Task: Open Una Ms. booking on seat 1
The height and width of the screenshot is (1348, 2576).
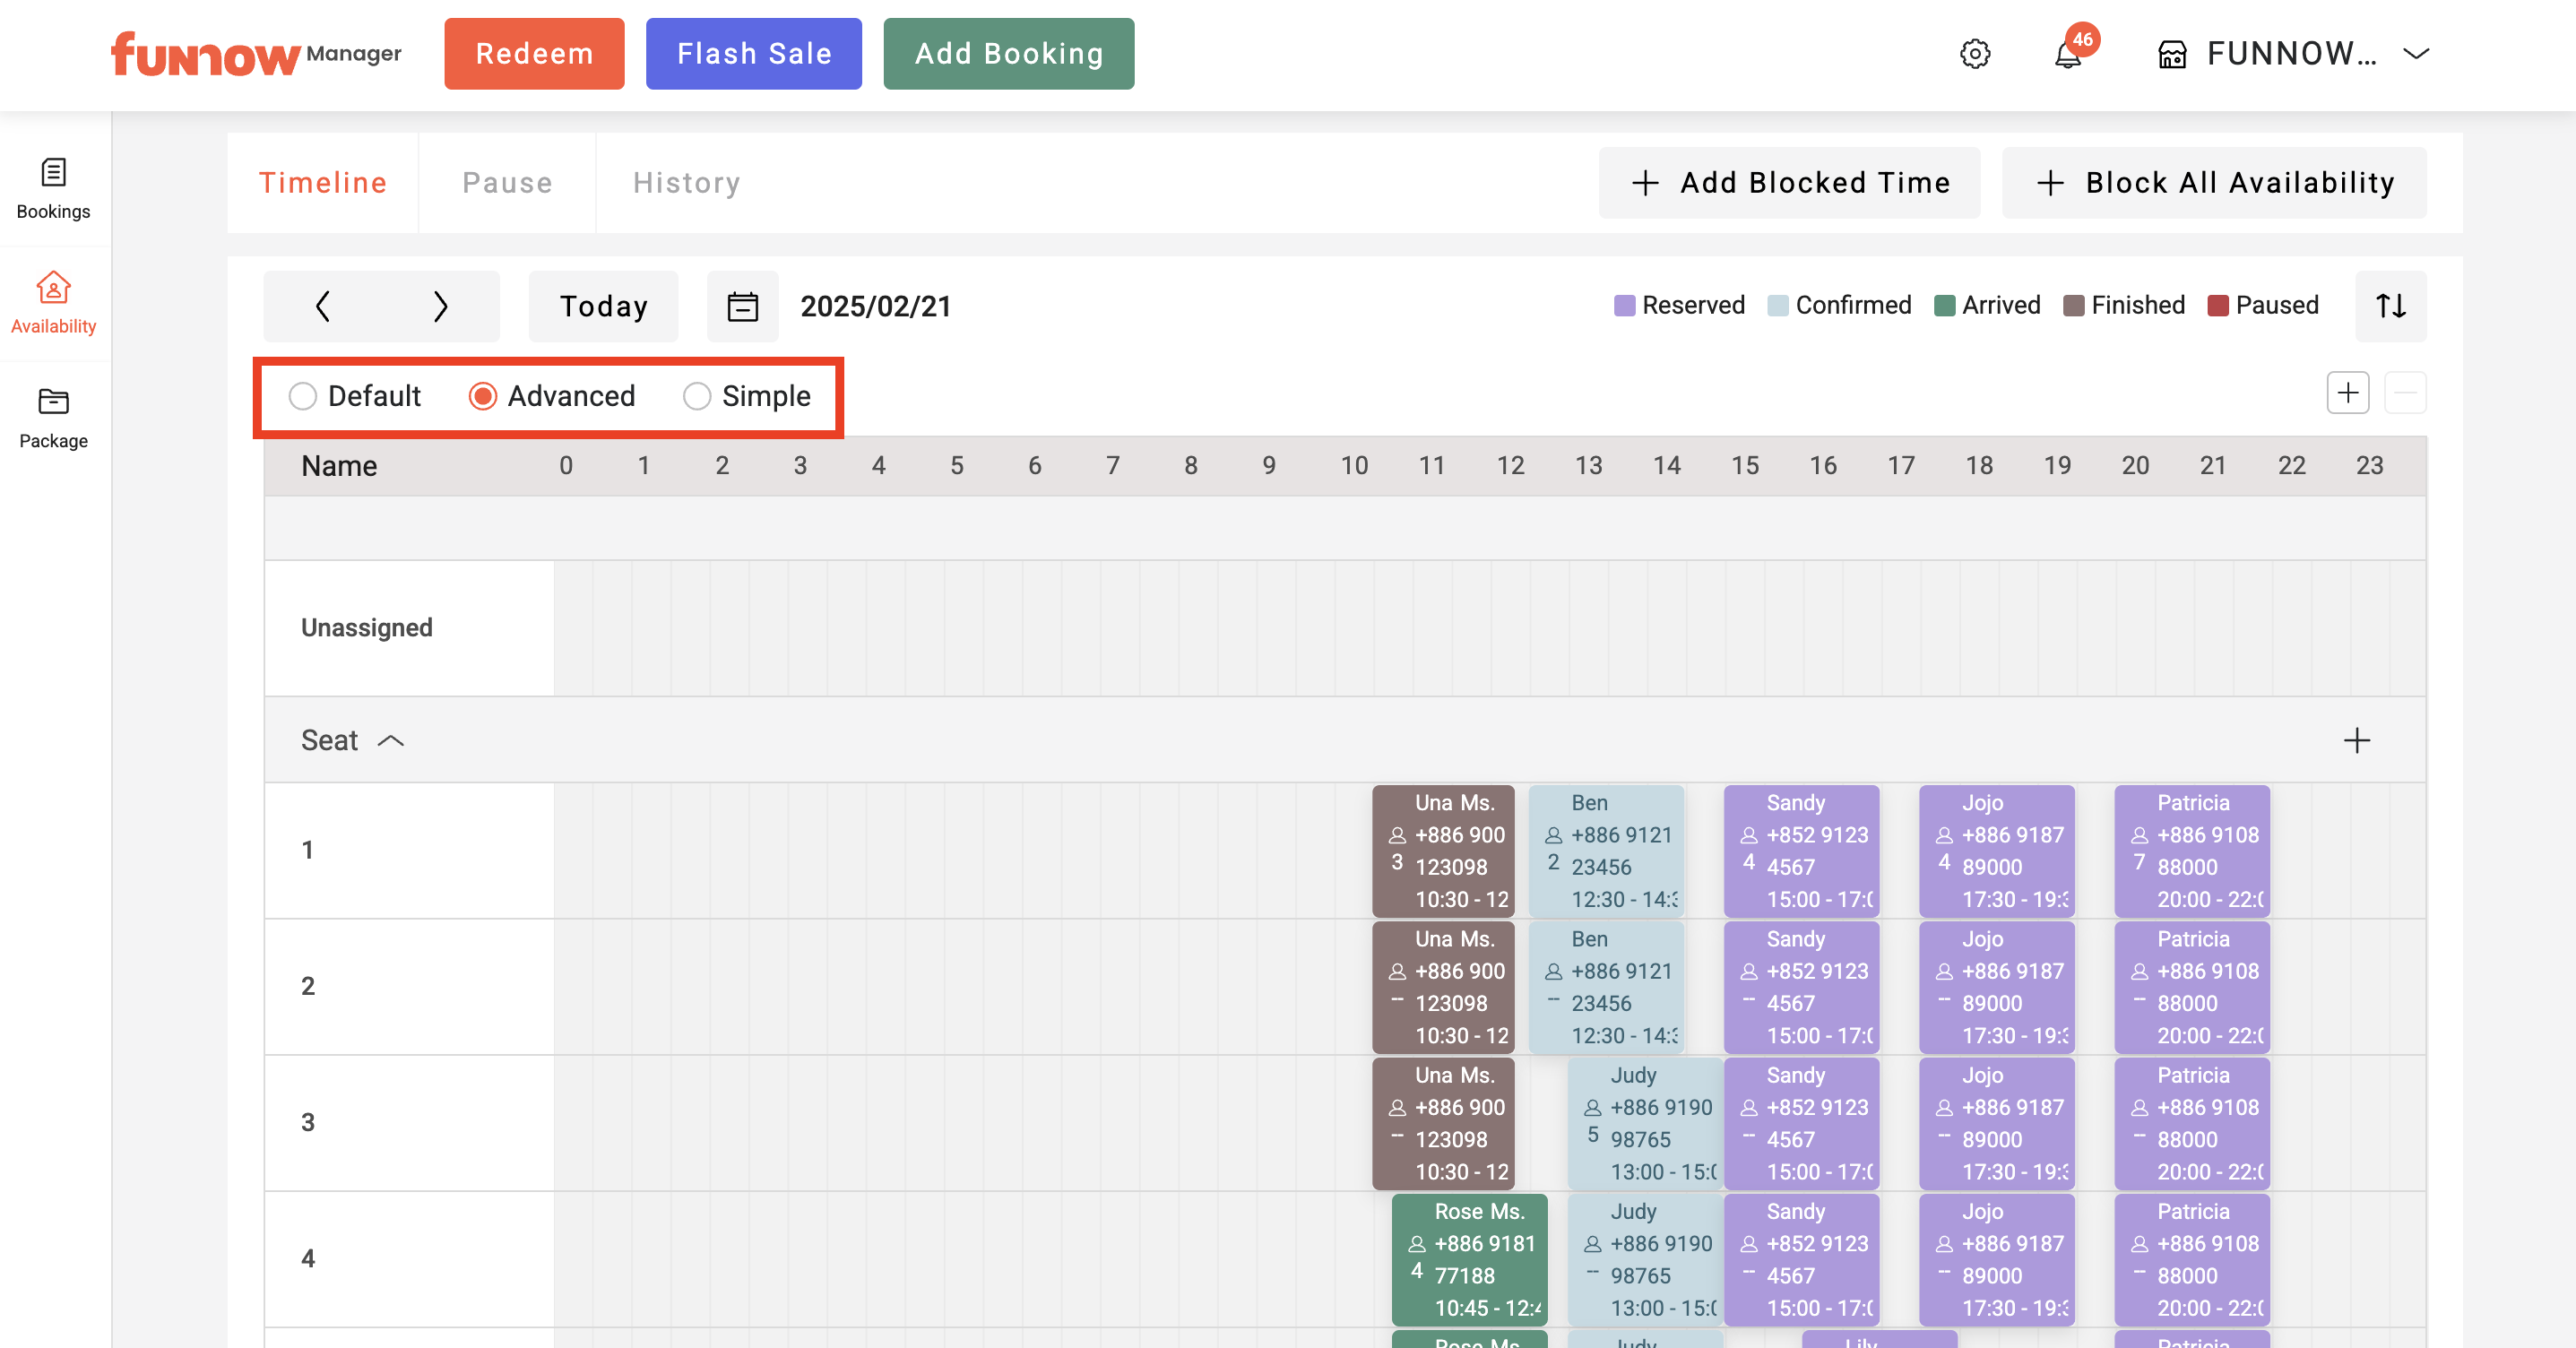Action: click(1443, 851)
